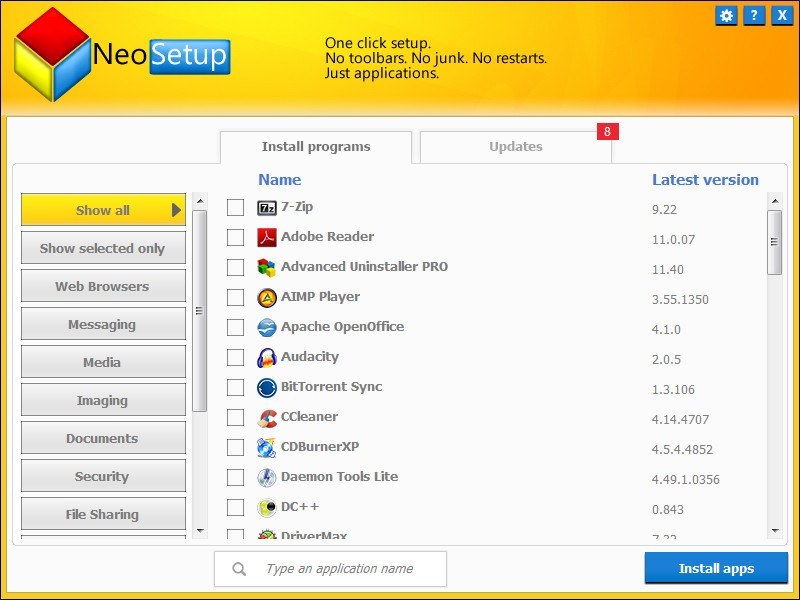Select the Audacity headphones icon
800x600 pixels.
pos(267,358)
